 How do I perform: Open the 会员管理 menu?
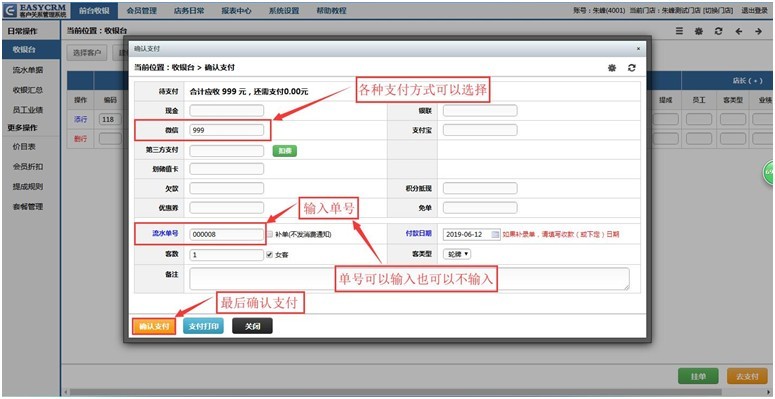pos(141,10)
